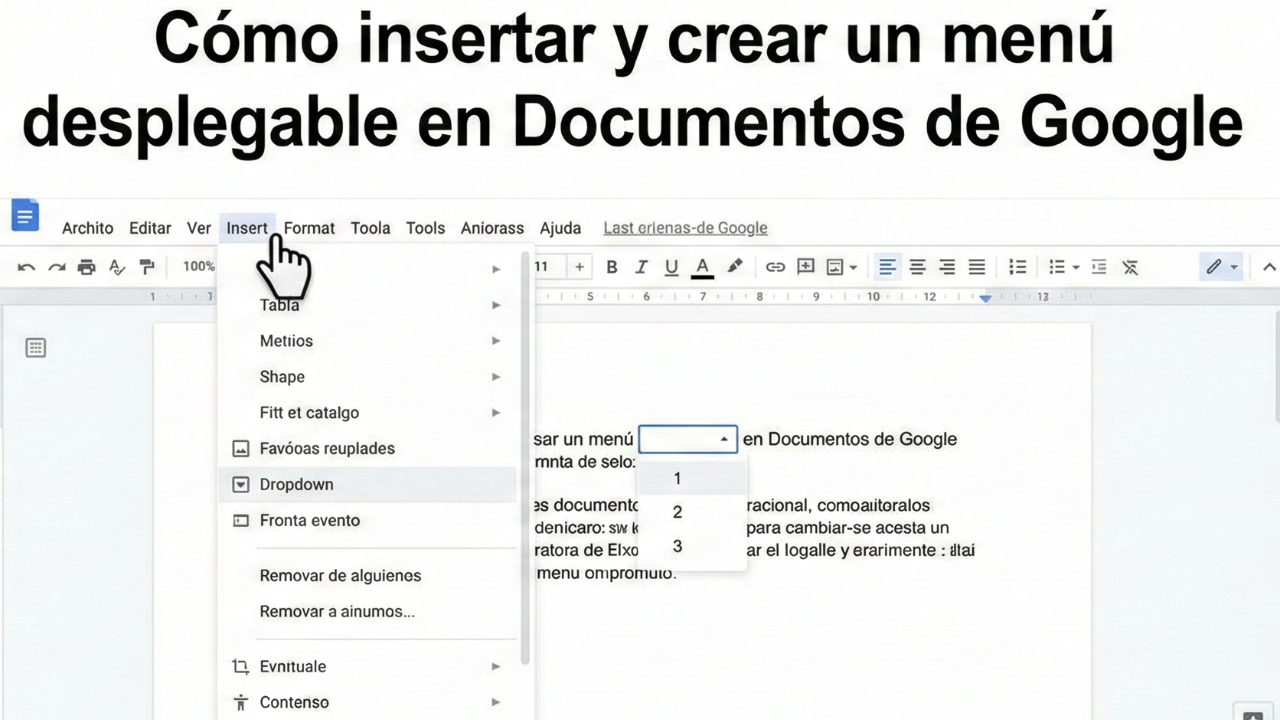This screenshot has width=1280, height=720.
Task: Click the print icon
Action: point(87,267)
